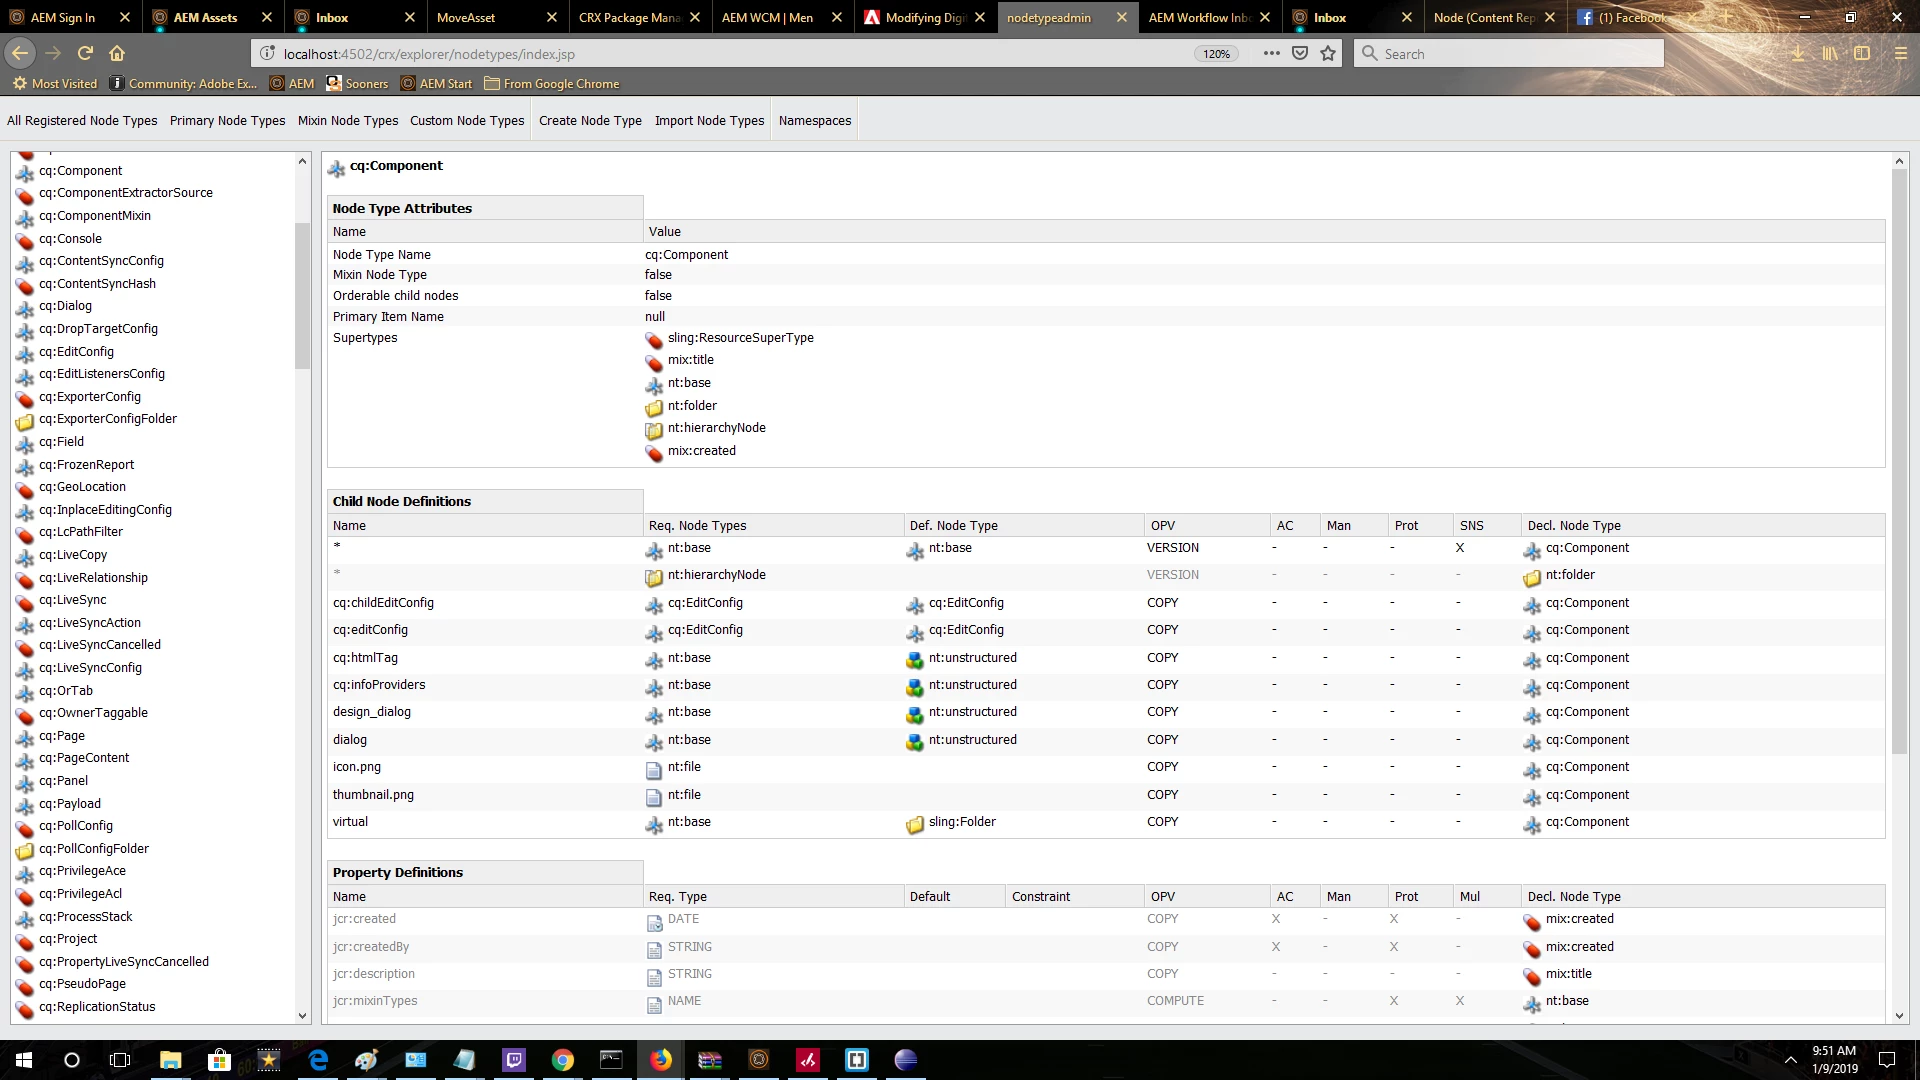Switch to AEM Assets browser tab
The width and height of the screenshot is (1920, 1080).
(x=205, y=17)
